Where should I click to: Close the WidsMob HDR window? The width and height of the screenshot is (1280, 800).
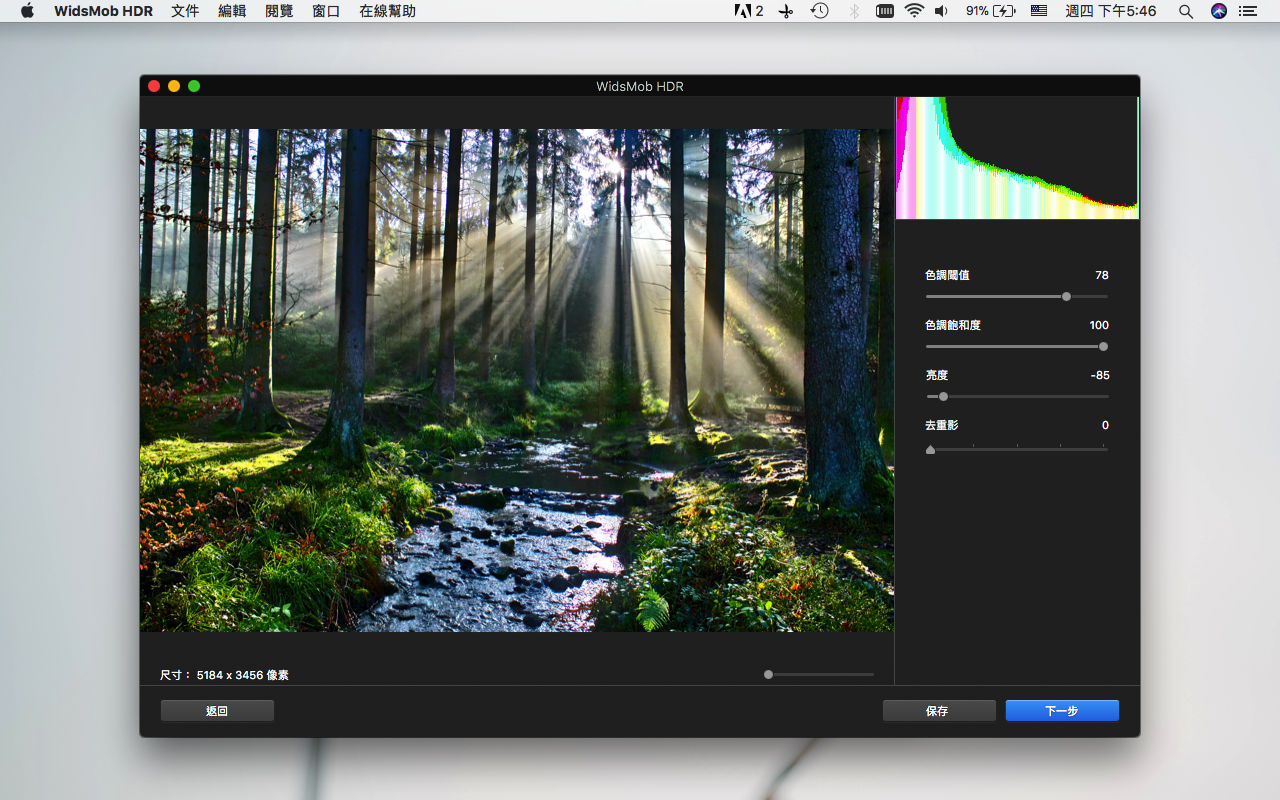[154, 86]
